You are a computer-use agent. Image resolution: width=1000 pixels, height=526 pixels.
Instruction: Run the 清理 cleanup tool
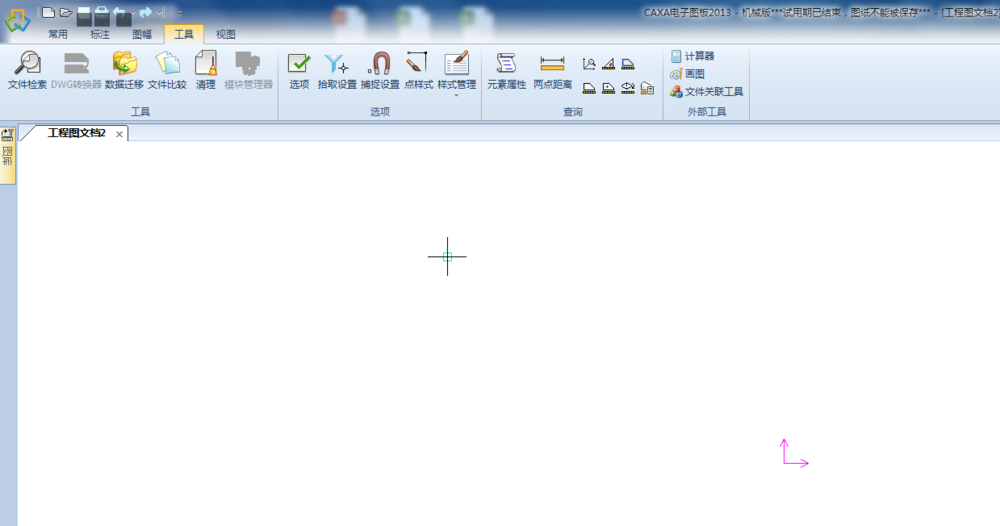[206, 69]
